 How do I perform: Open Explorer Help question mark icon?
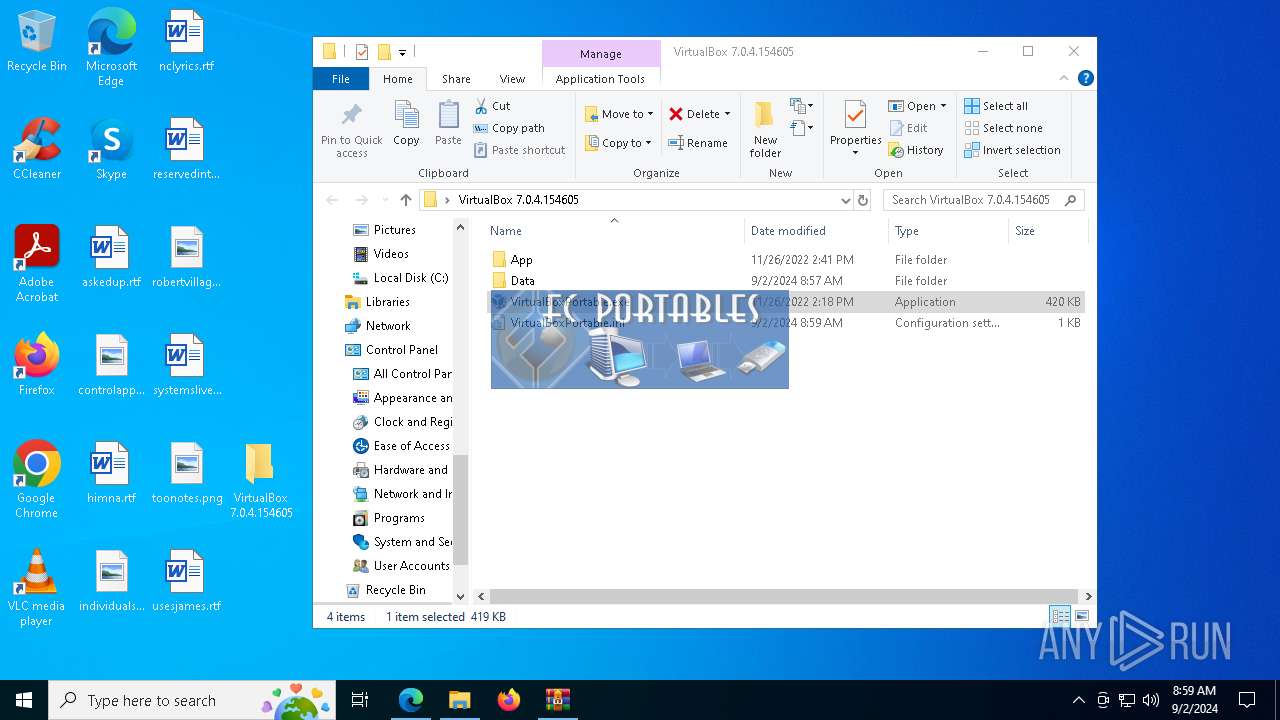click(1086, 78)
